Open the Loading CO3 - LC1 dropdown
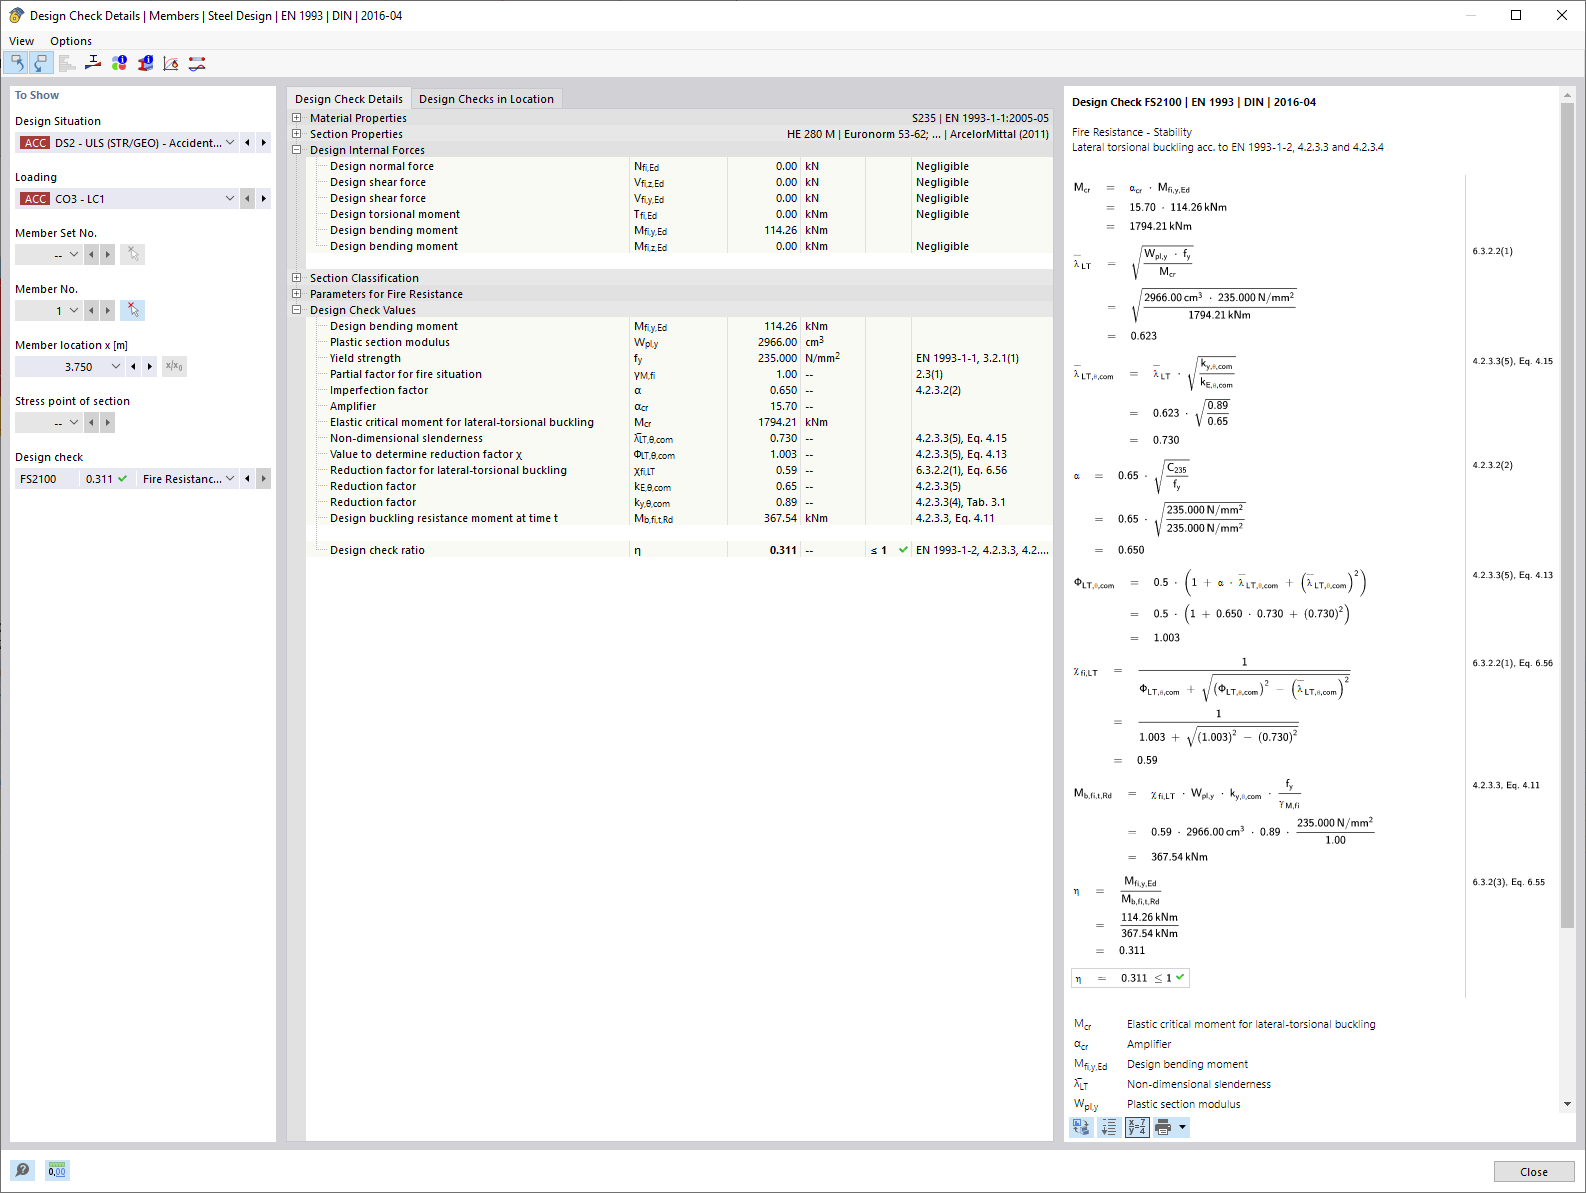This screenshot has width=1586, height=1193. pyautogui.click(x=230, y=199)
